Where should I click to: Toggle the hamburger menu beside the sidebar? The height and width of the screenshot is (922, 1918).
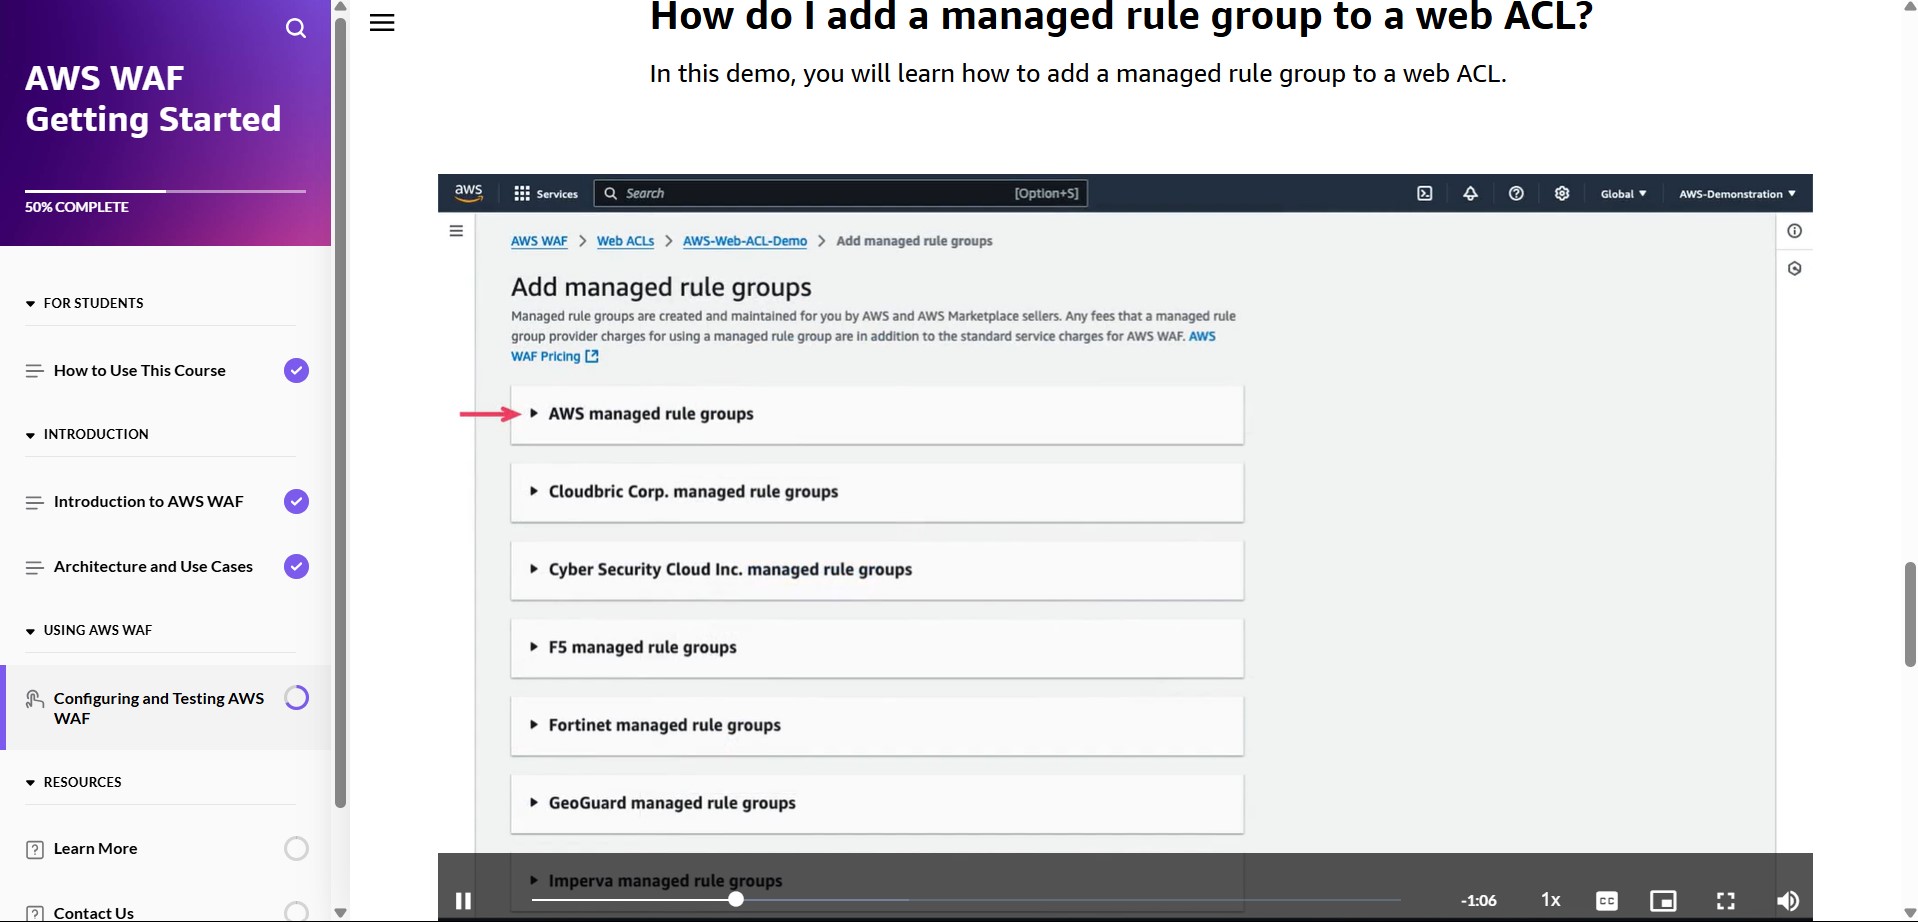pos(382,23)
